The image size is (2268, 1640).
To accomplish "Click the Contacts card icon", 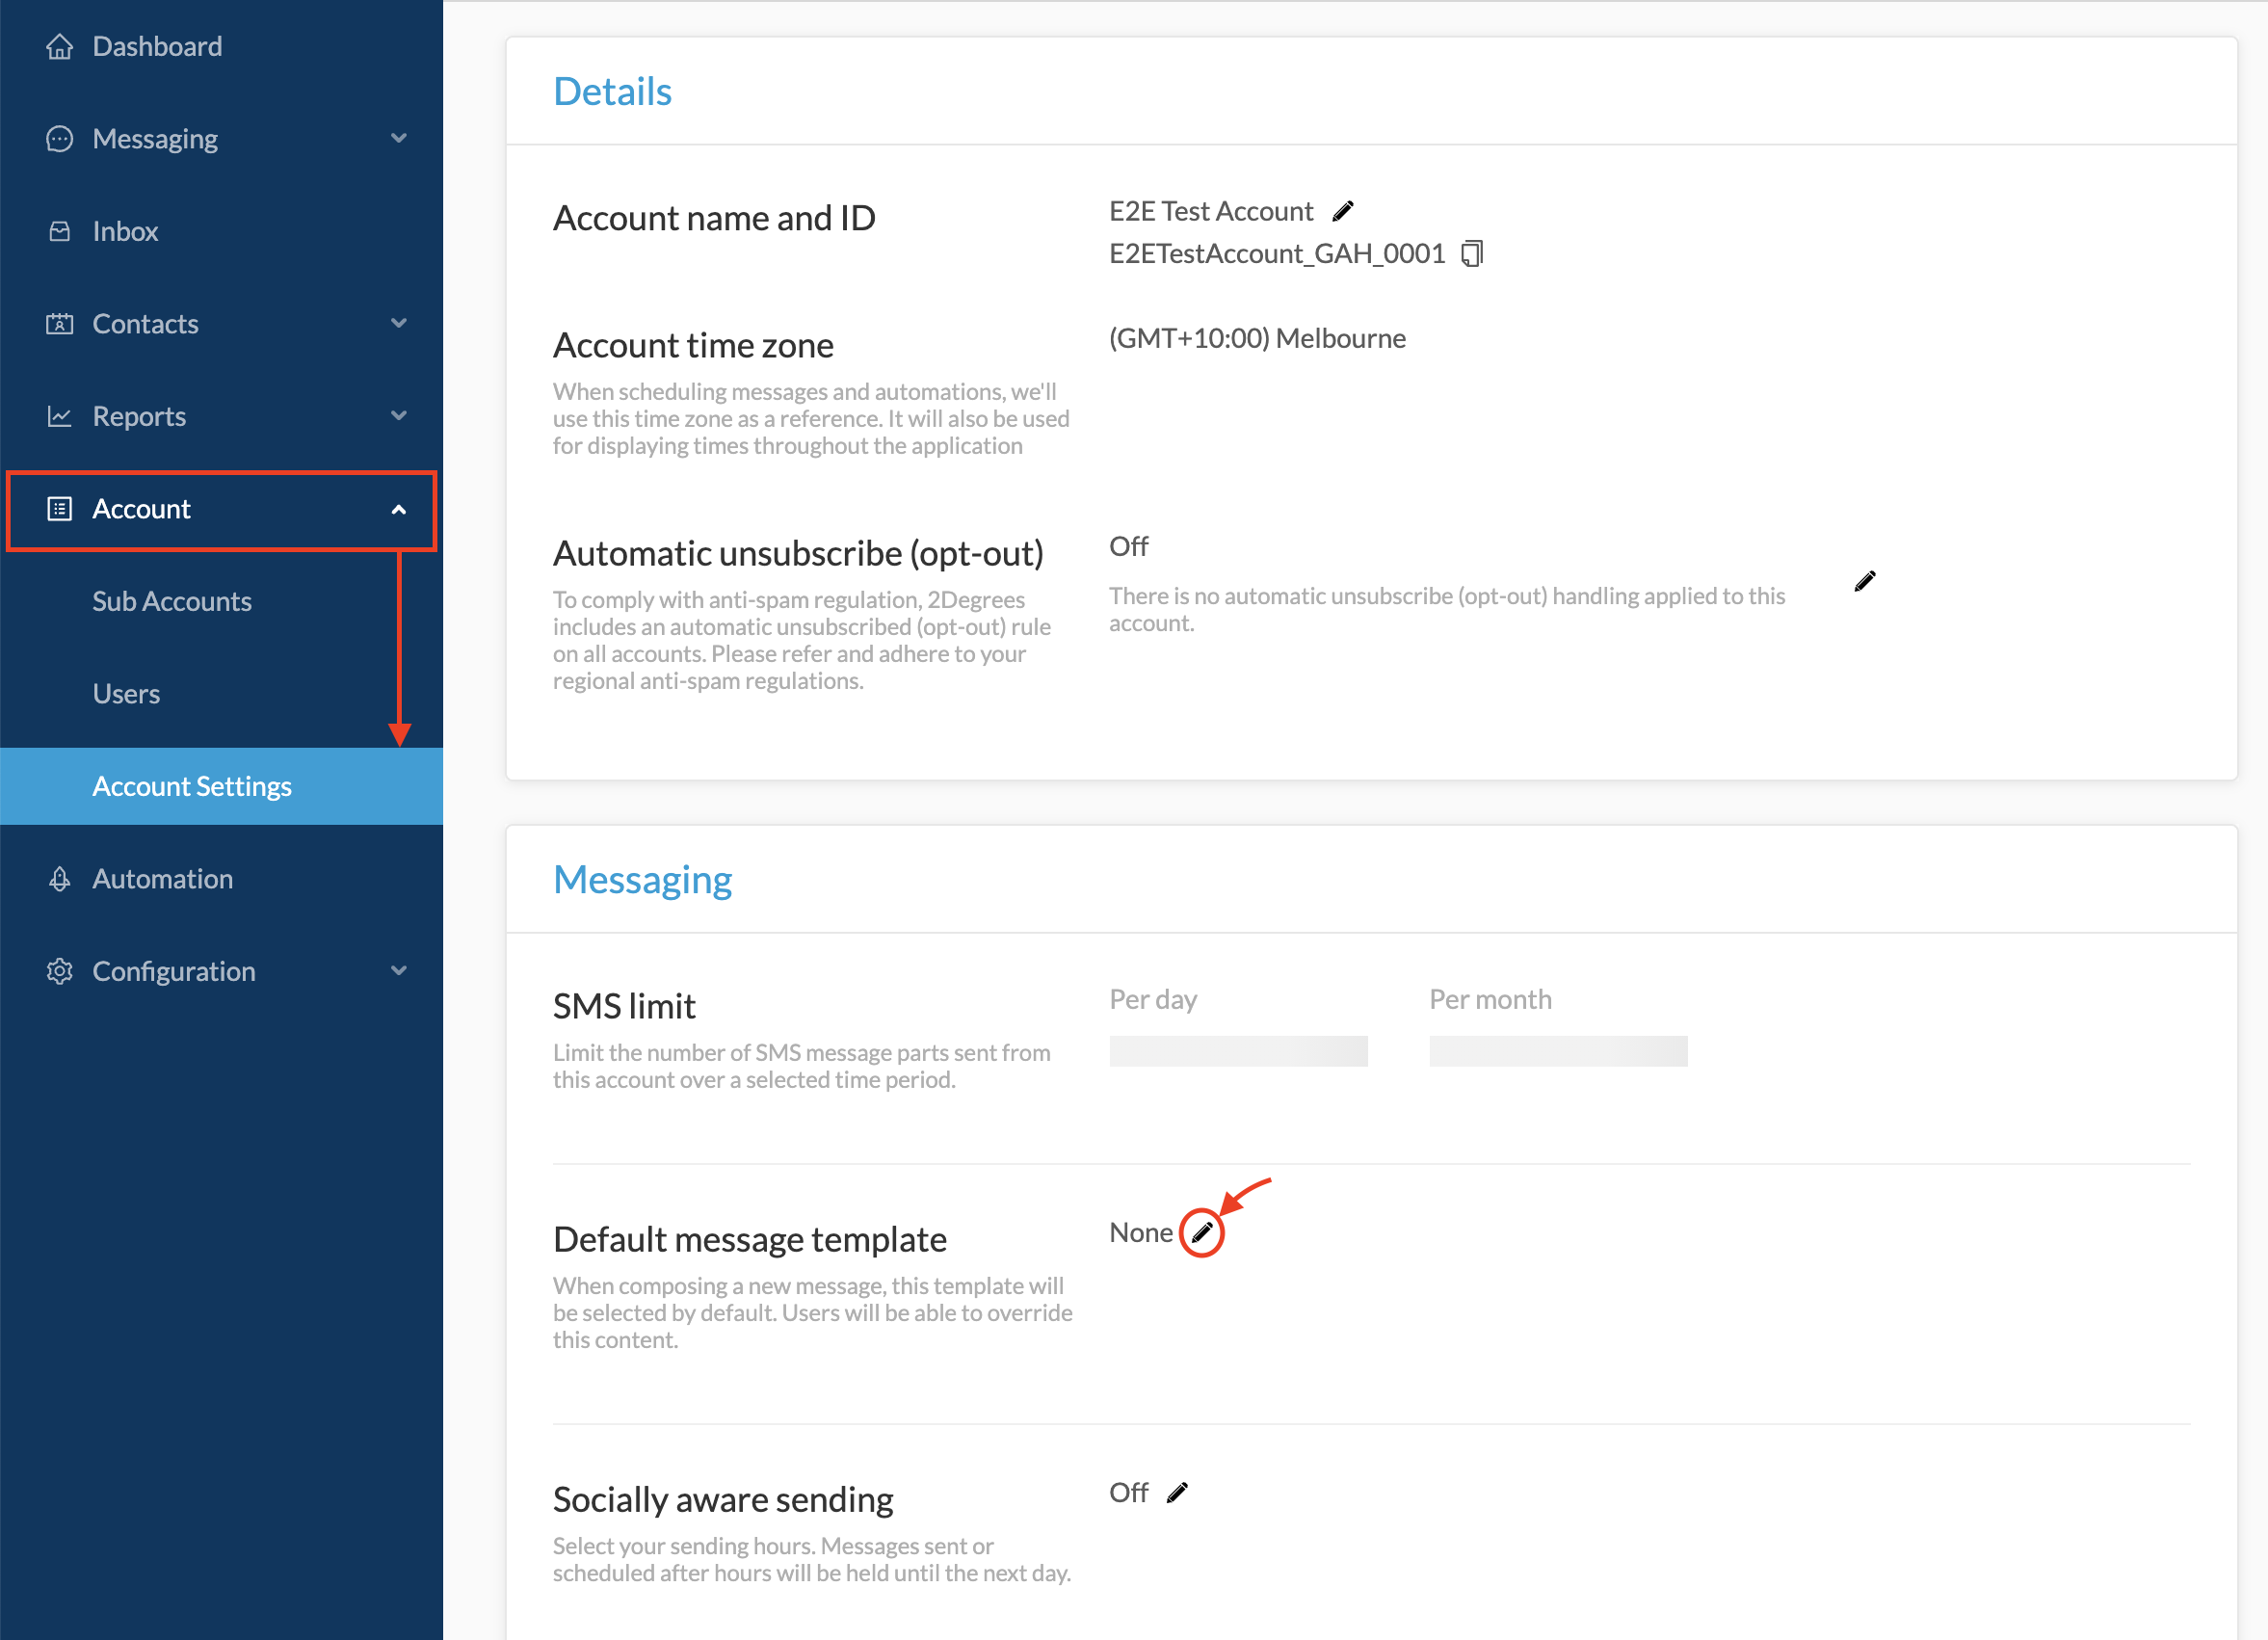I will tap(60, 324).
